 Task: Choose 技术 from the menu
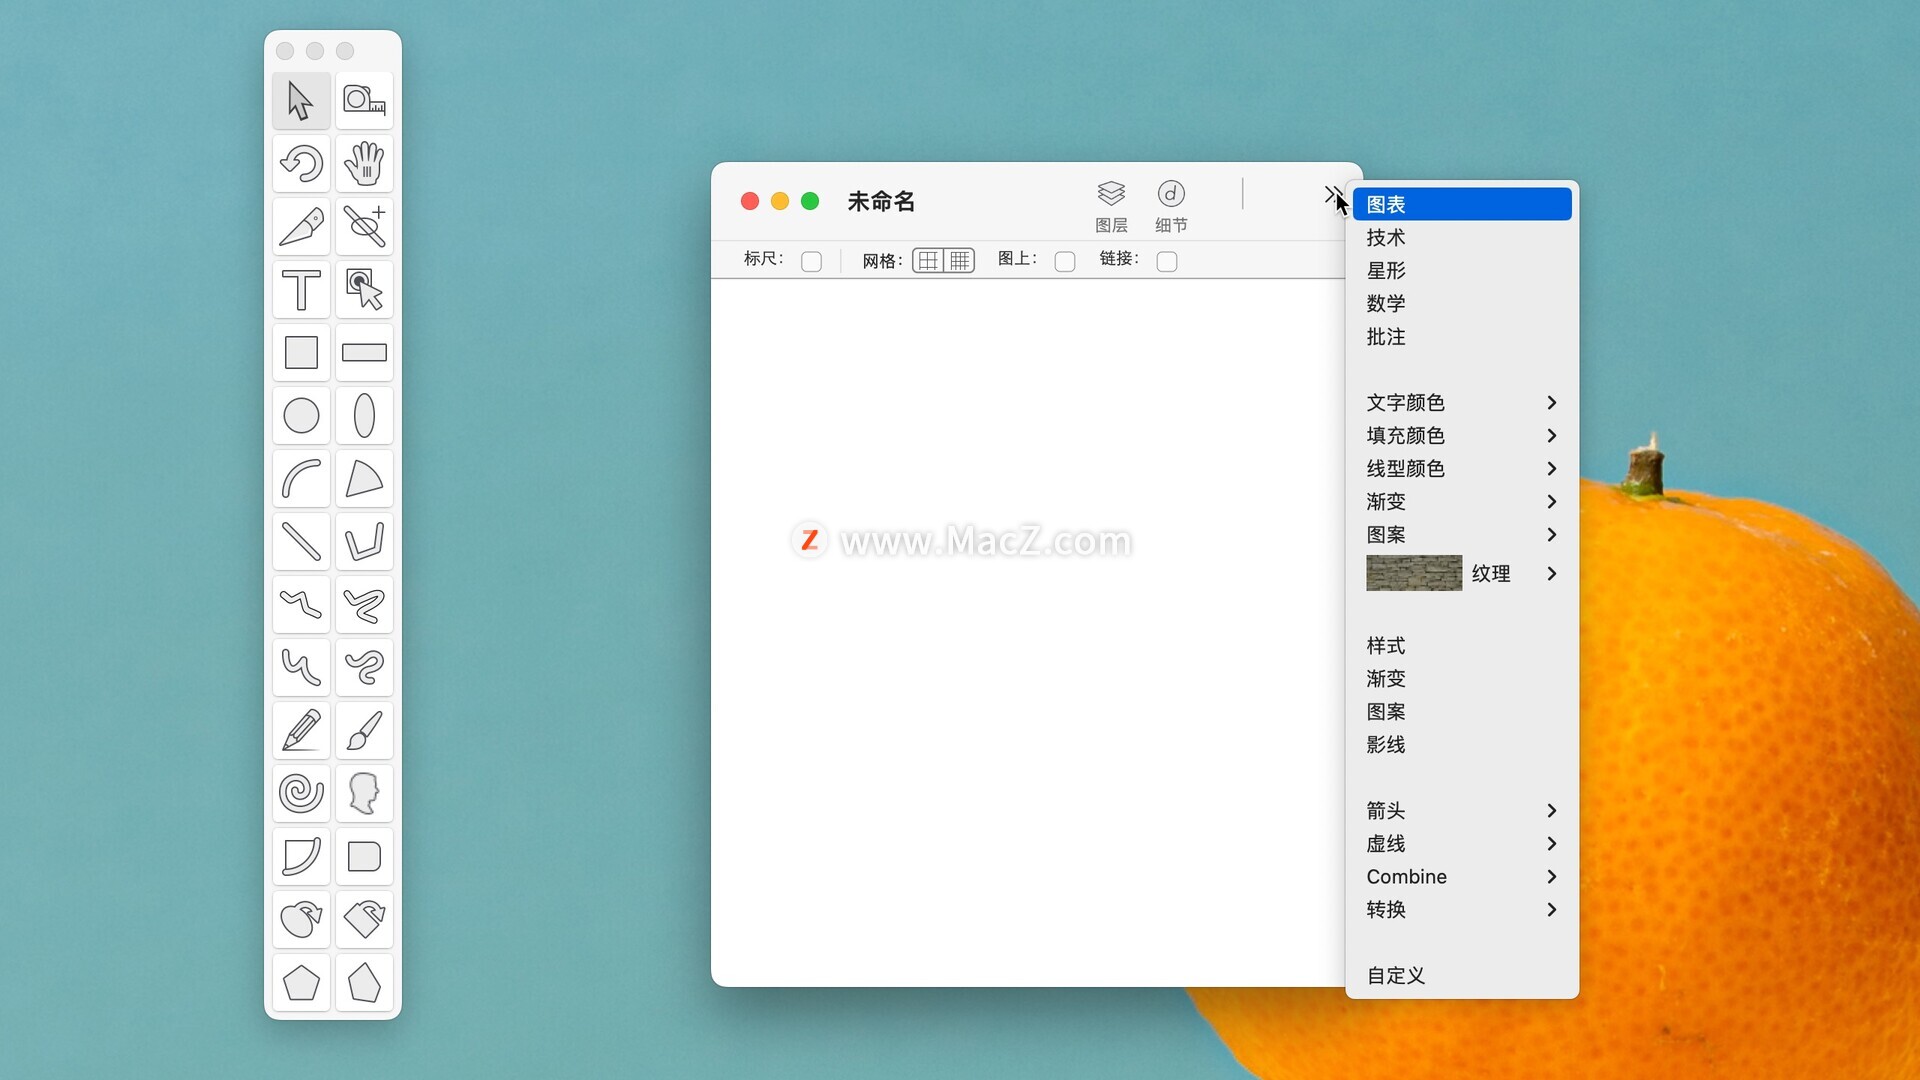pos(1462,237)
